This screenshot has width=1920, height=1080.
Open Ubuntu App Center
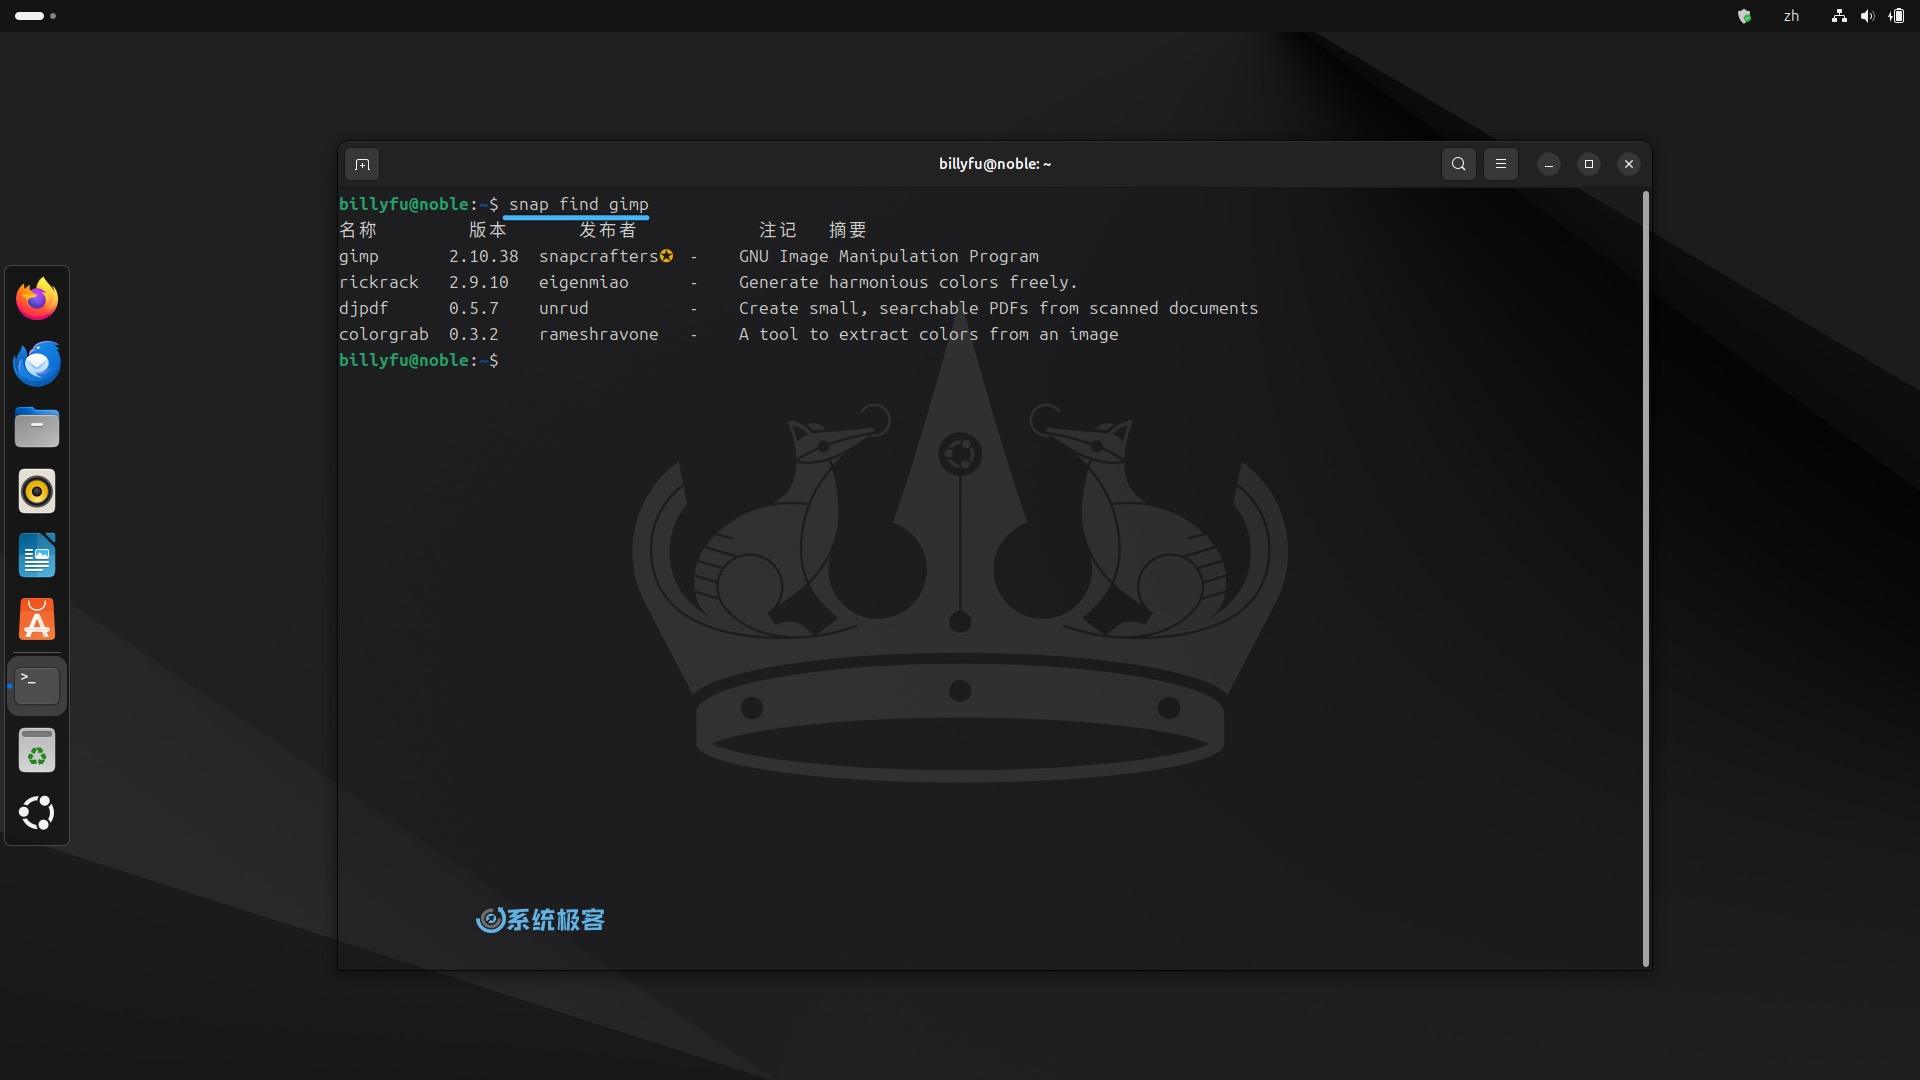click(37, 620)
